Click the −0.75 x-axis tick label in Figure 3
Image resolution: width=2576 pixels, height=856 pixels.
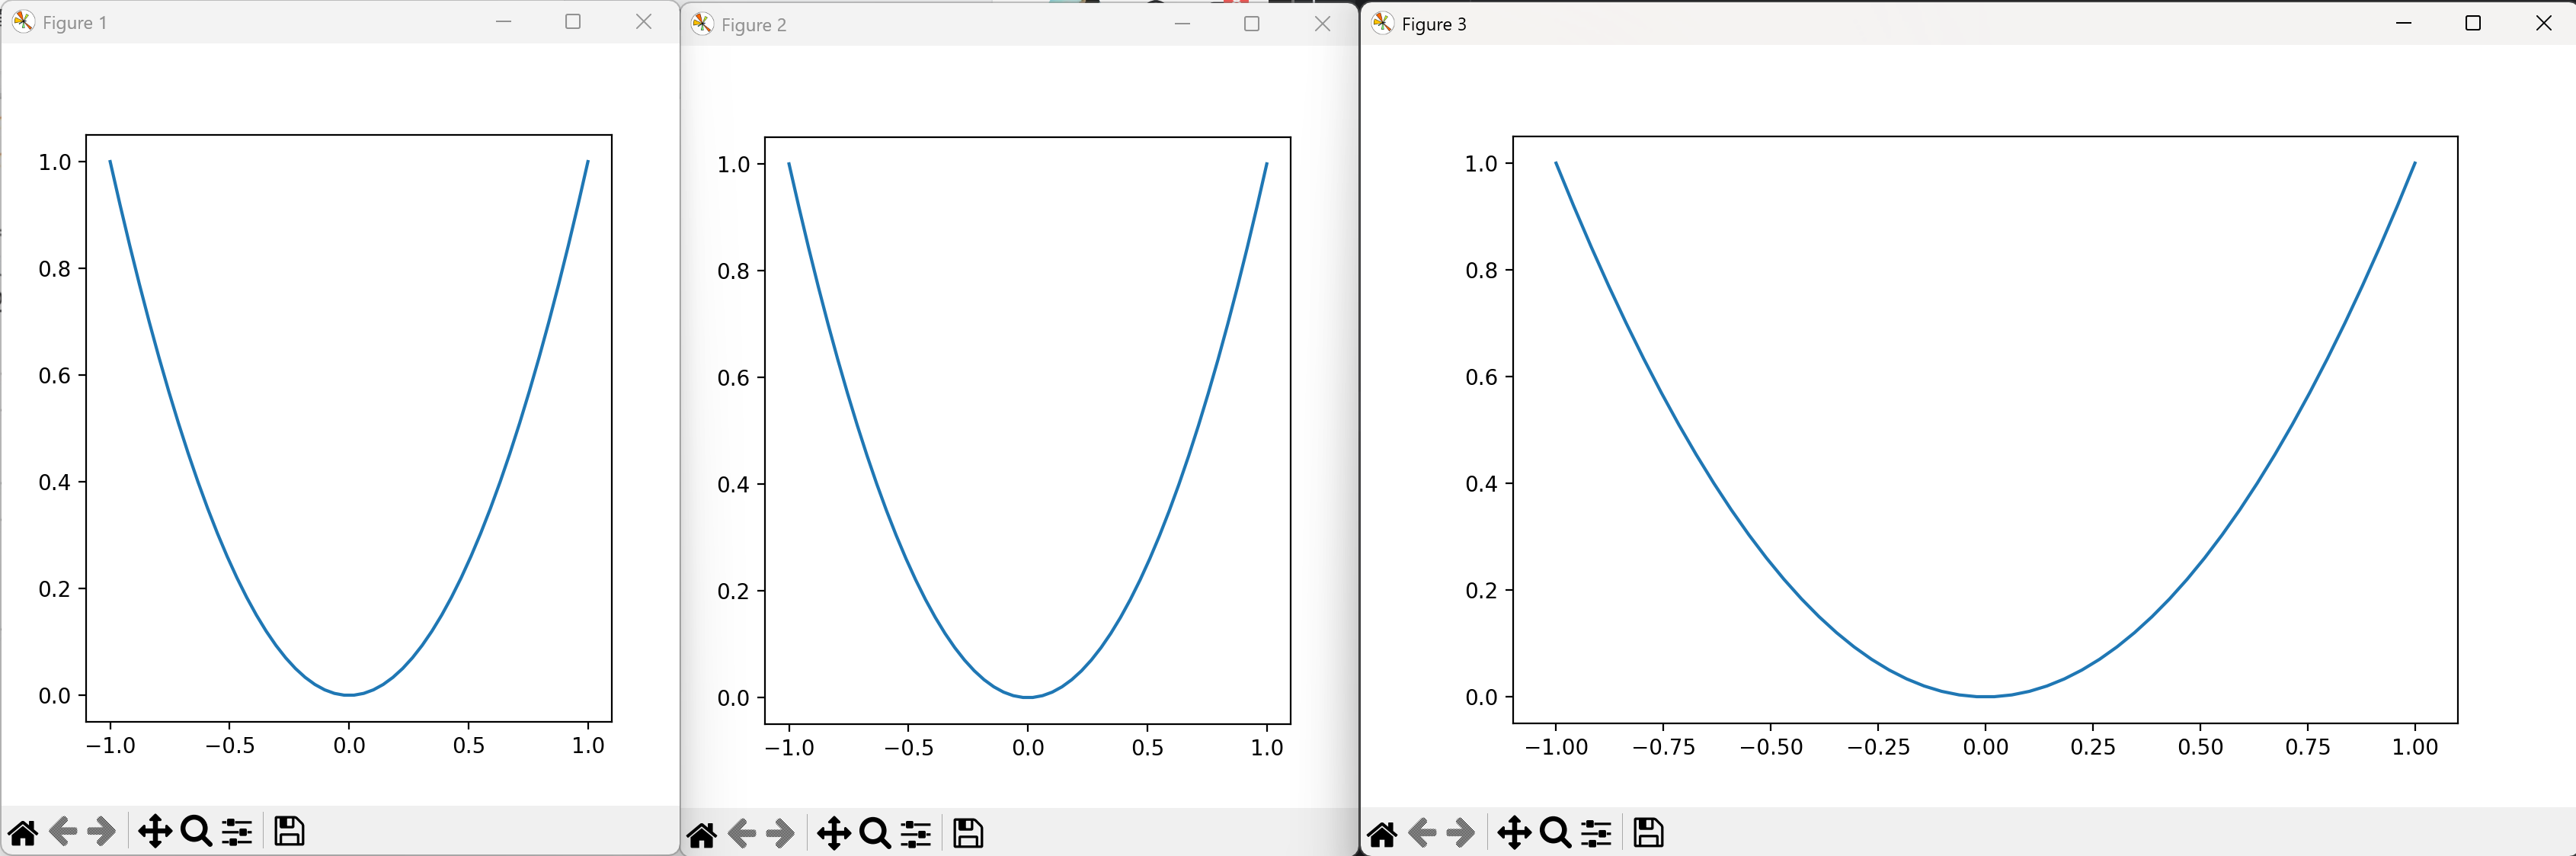[1664, 747]
